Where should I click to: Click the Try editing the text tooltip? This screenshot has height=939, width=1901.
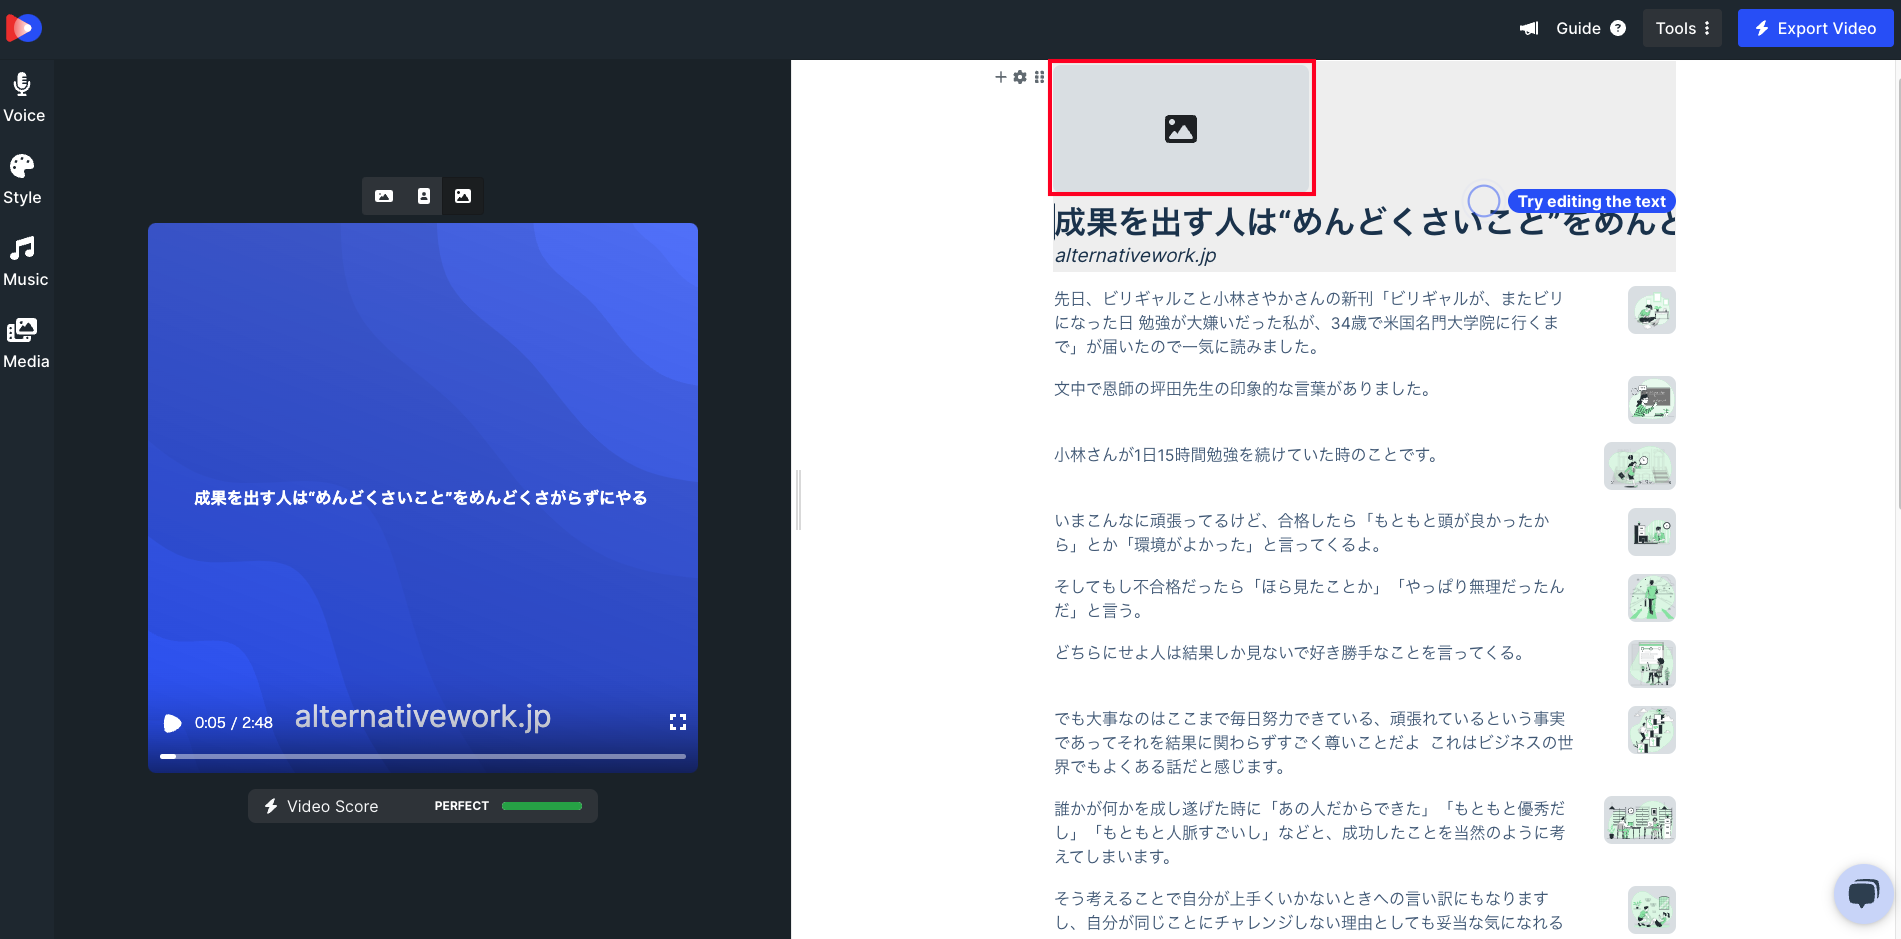[1591, 201]
